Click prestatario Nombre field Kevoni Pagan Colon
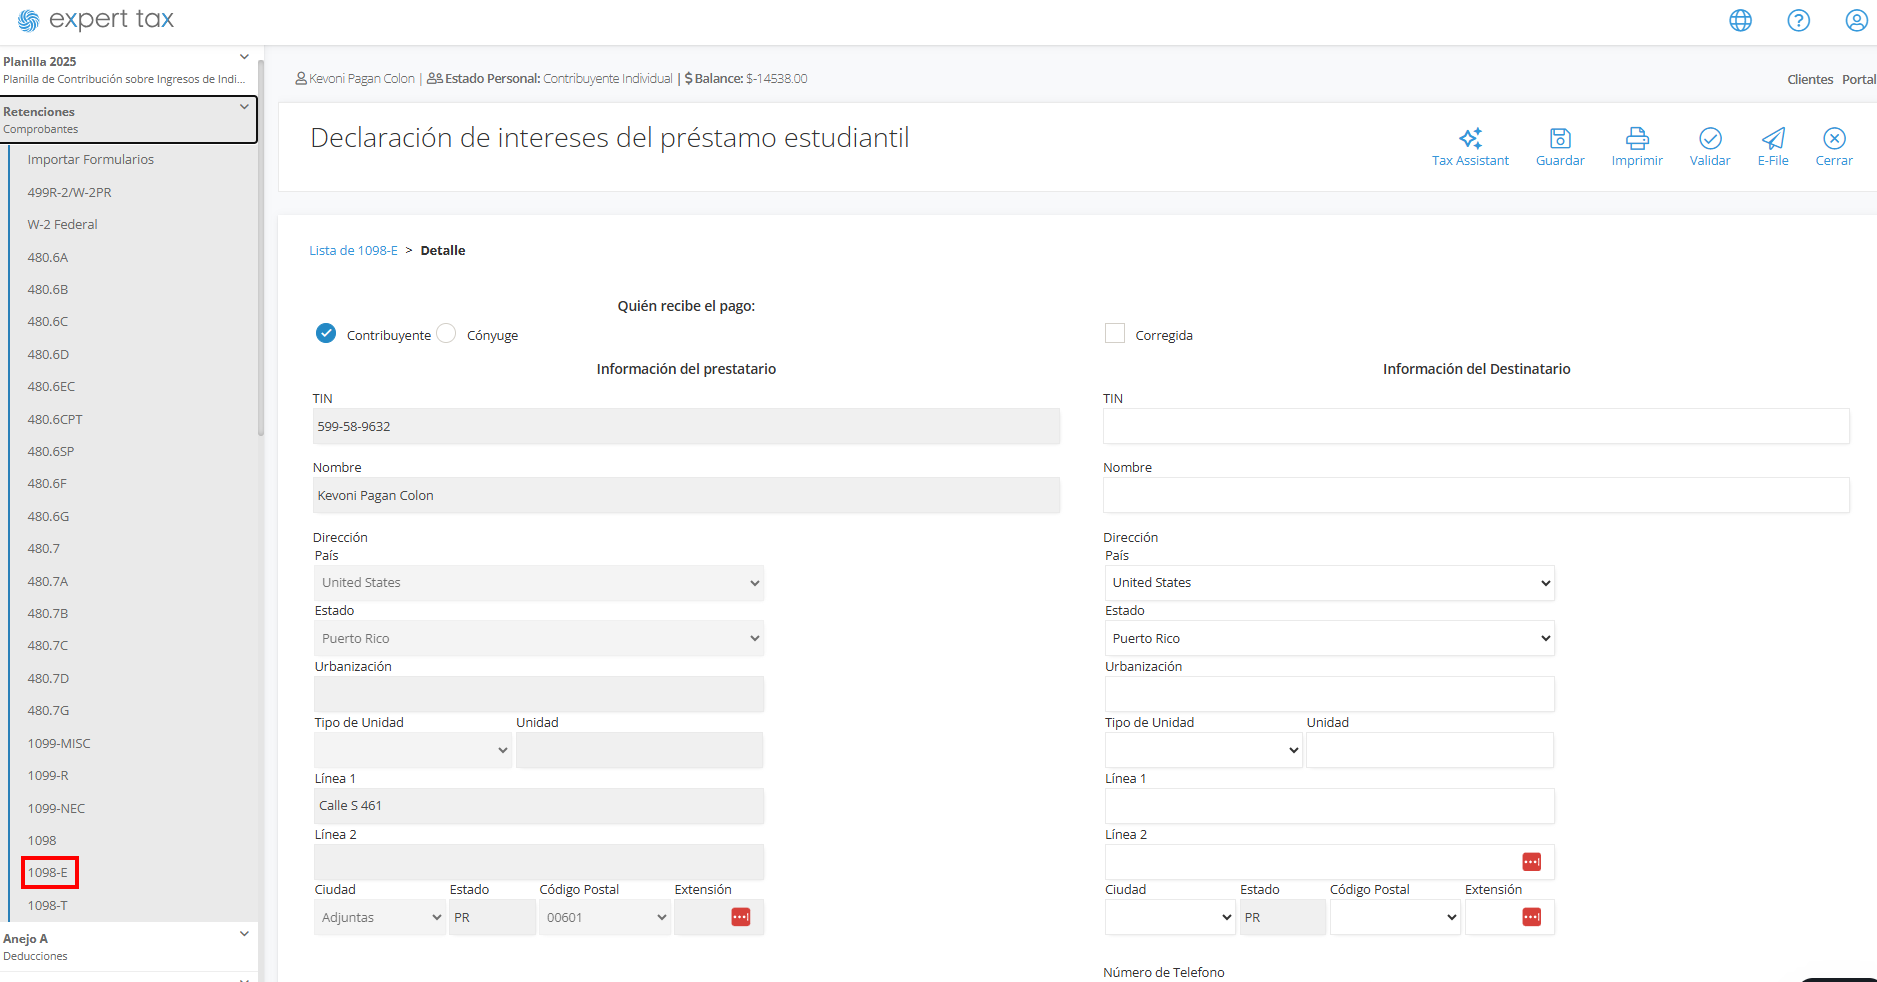This screenshot has height=982, width=1877. click(686, 495)
